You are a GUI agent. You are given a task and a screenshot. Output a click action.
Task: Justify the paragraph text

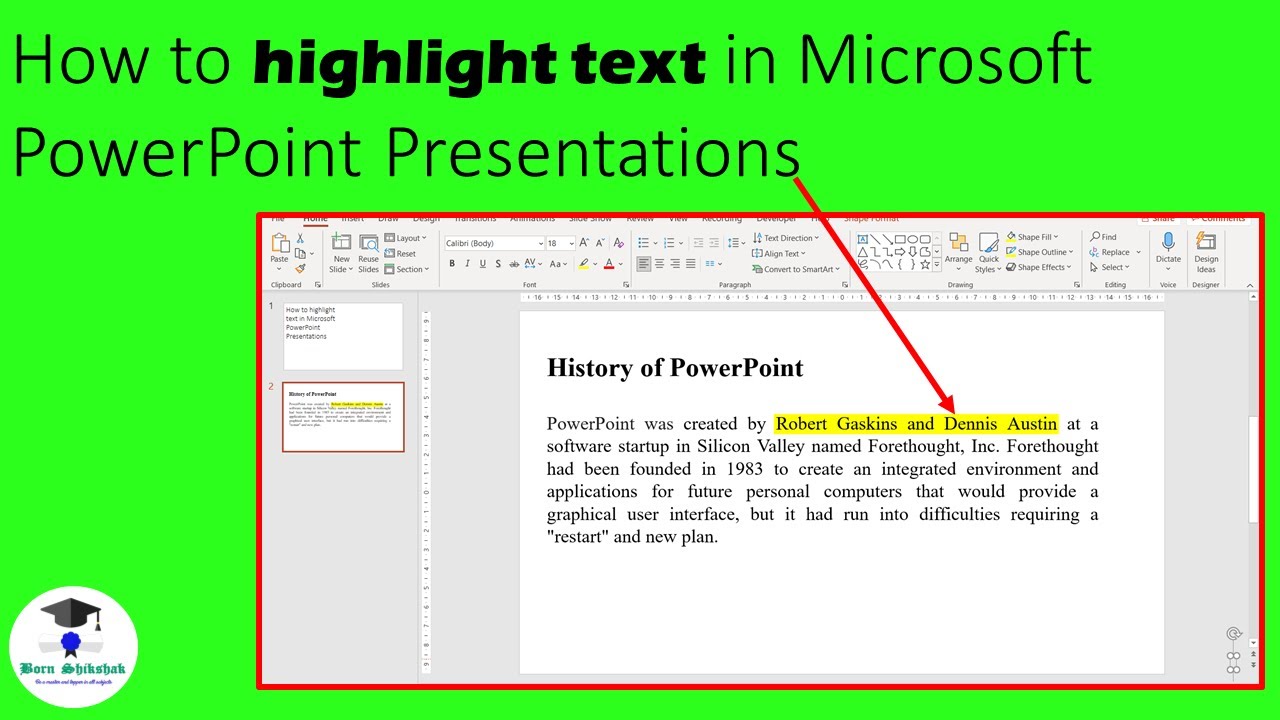click(x=690, y=264)
